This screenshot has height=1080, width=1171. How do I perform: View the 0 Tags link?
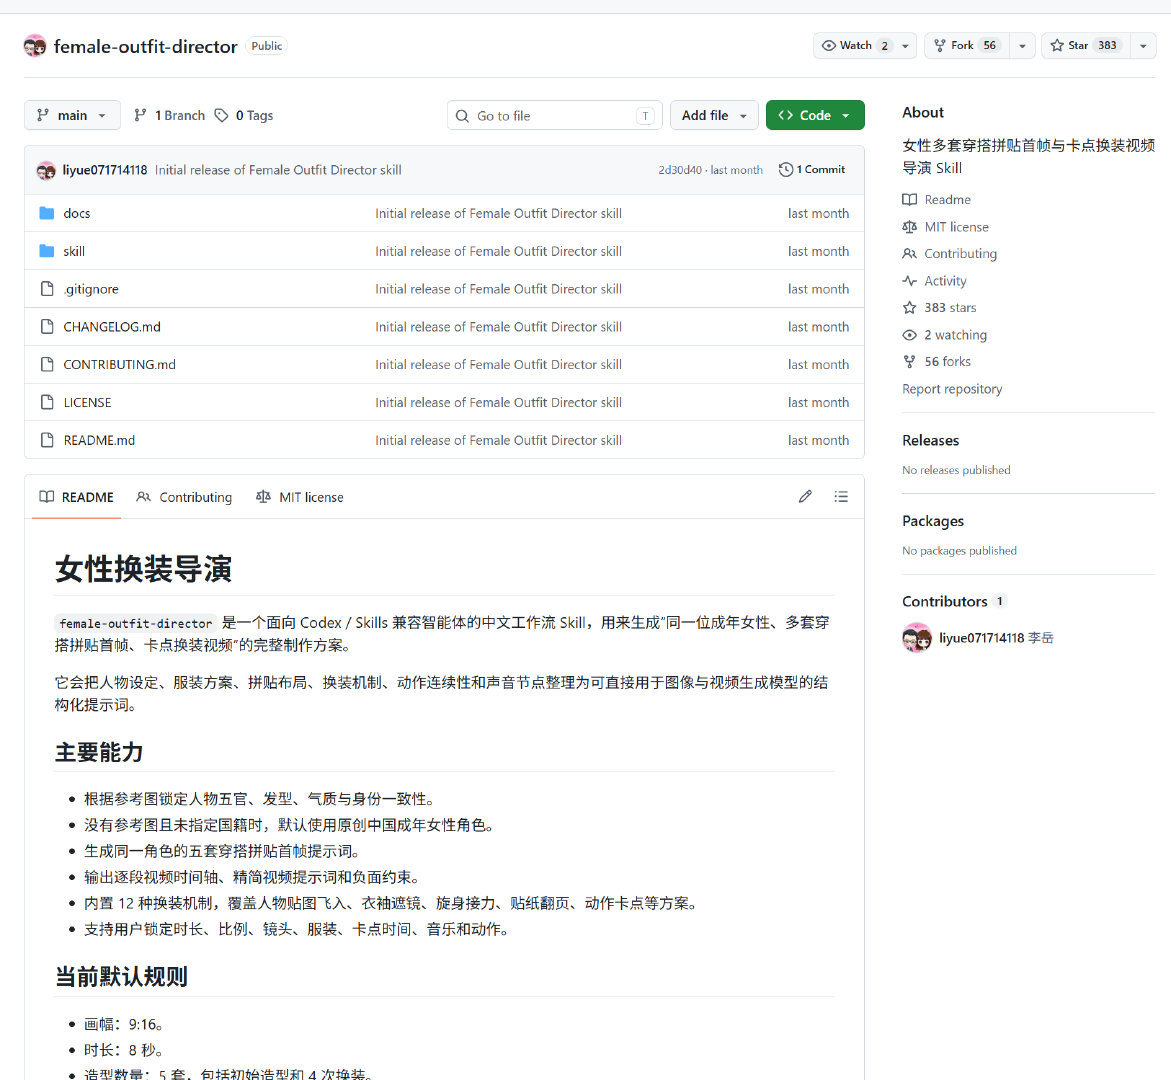(244, 115)
